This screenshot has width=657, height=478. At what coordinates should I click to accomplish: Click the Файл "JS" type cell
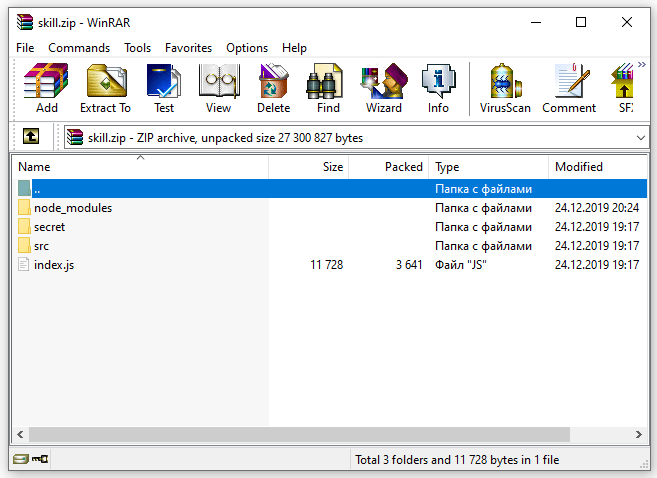[461, 265]
